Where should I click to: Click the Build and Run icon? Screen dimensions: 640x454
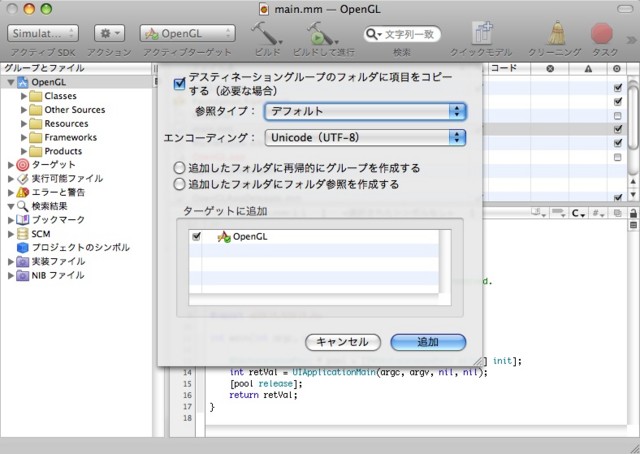coord(322,33)
